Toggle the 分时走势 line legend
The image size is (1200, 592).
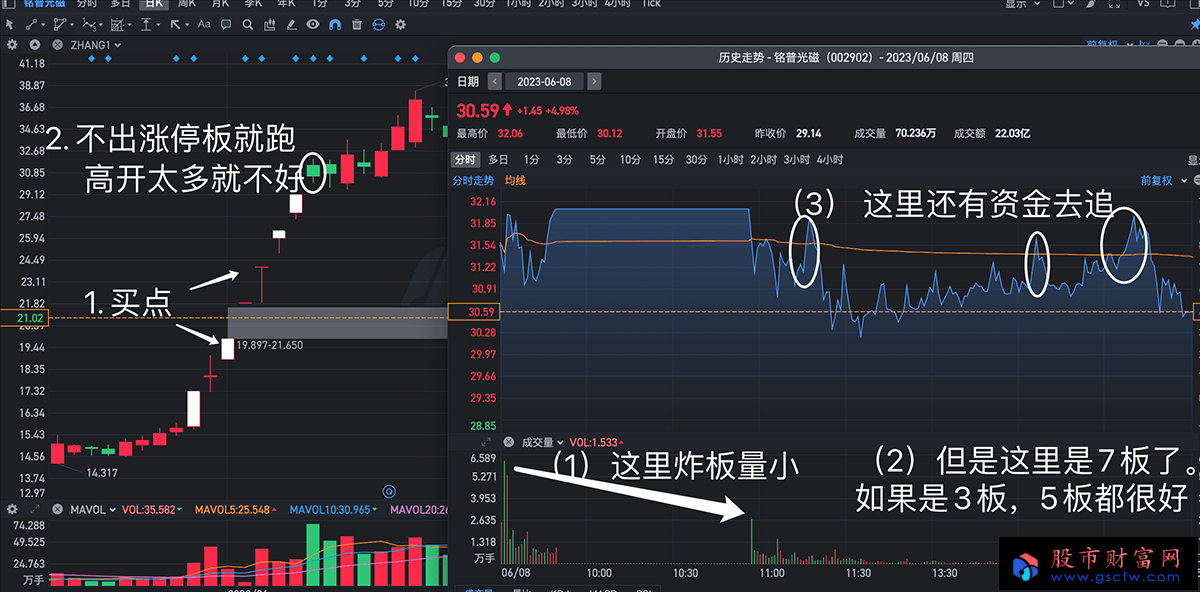coord(474,181)
